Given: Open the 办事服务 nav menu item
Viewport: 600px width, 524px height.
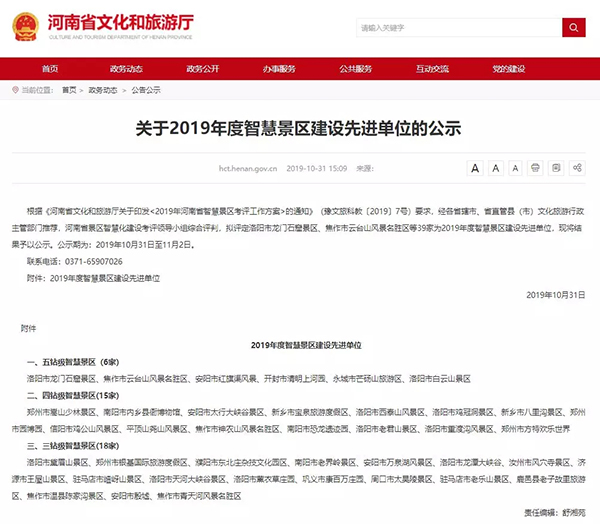Looking at the screenshot, I should (x=279, y=69).
